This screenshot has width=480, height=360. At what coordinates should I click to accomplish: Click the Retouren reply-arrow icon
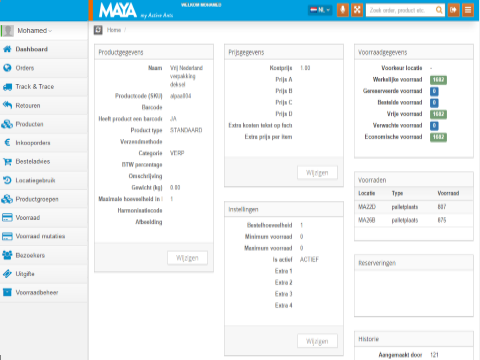[7, 105]
